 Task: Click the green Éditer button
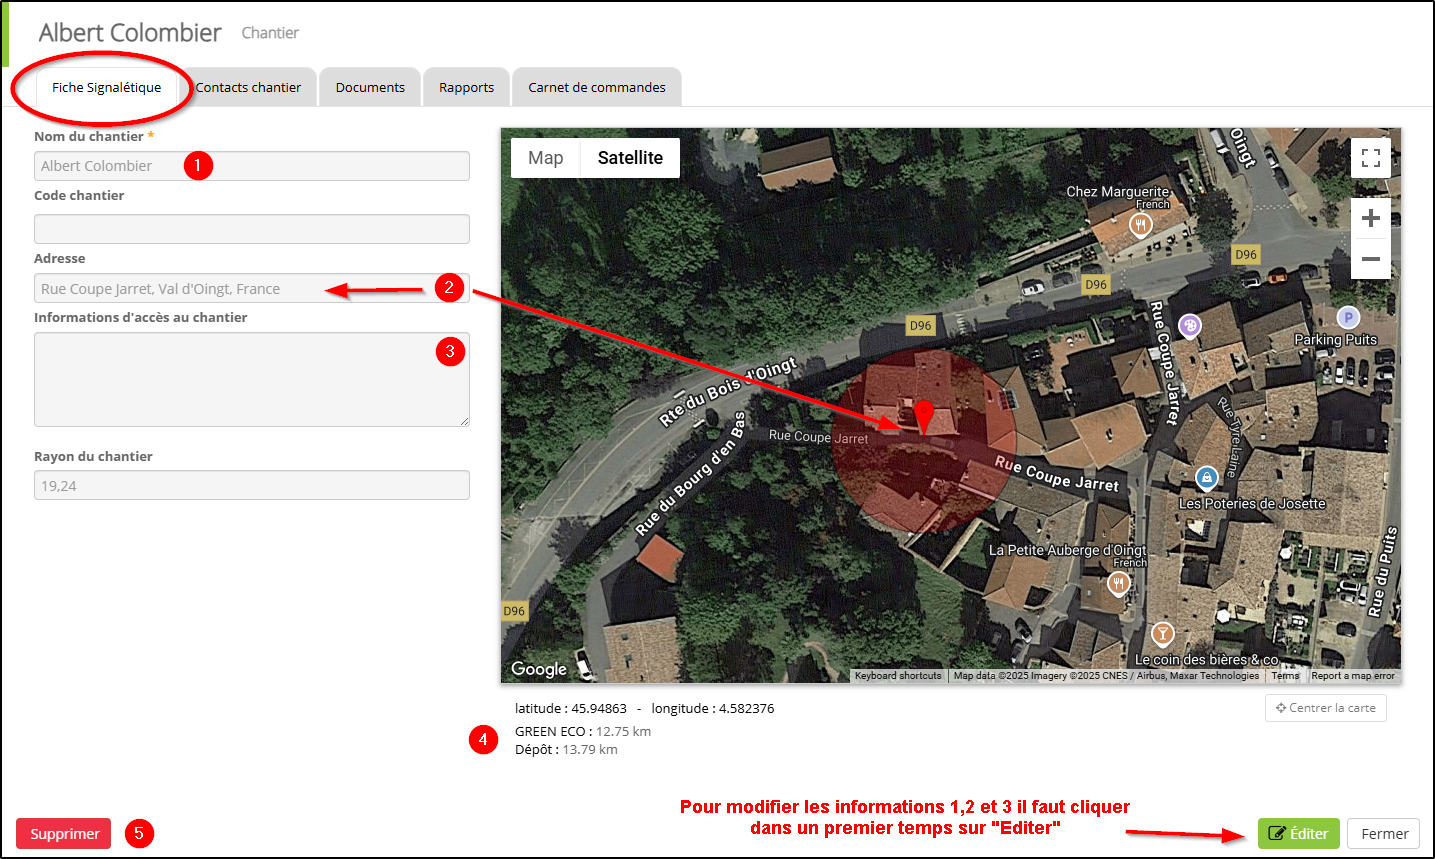[x=1298, y=833]
